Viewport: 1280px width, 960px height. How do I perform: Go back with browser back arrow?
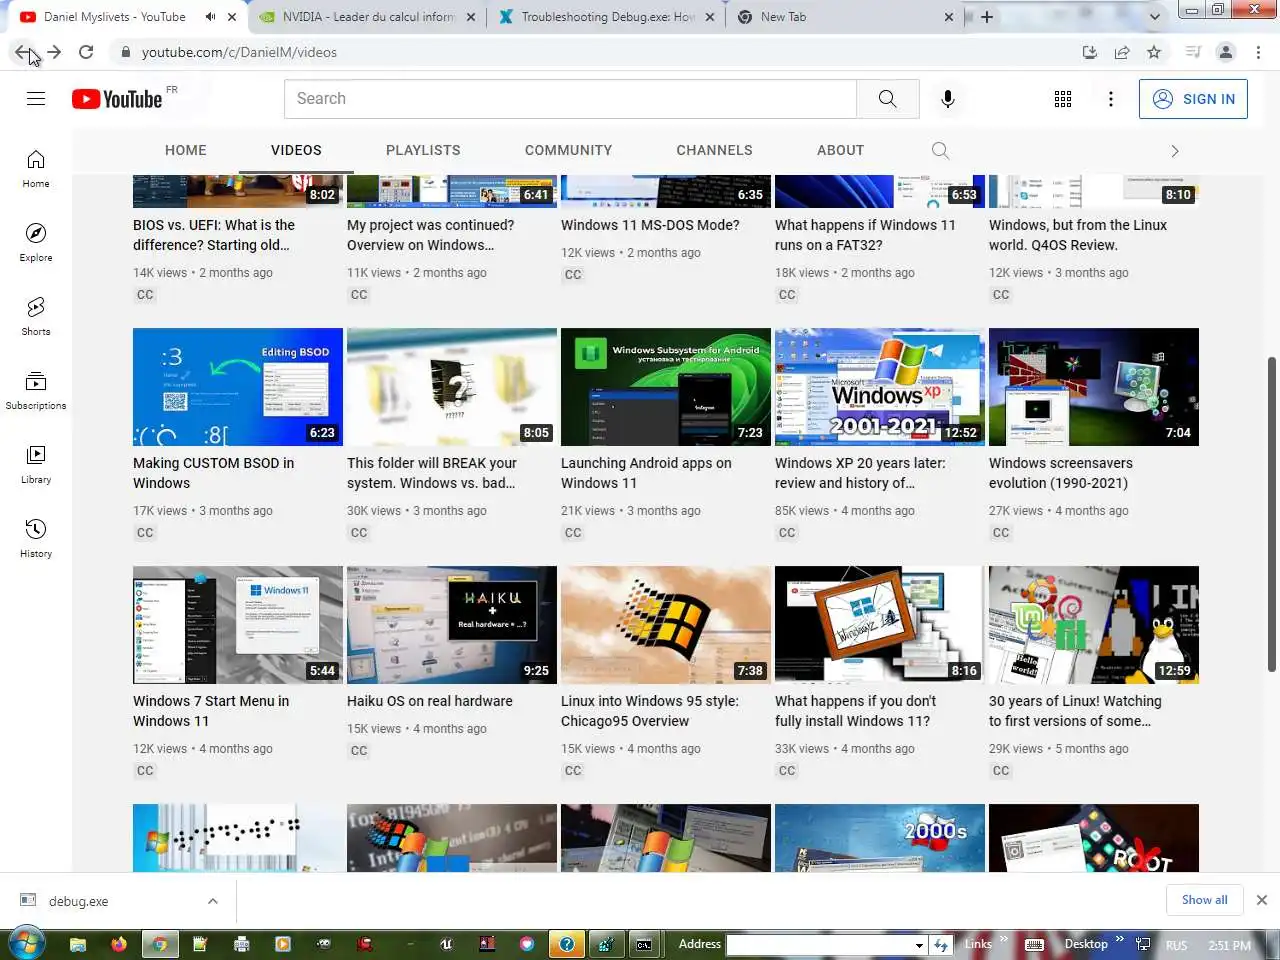pyautogui.click(x=23, y=52)
